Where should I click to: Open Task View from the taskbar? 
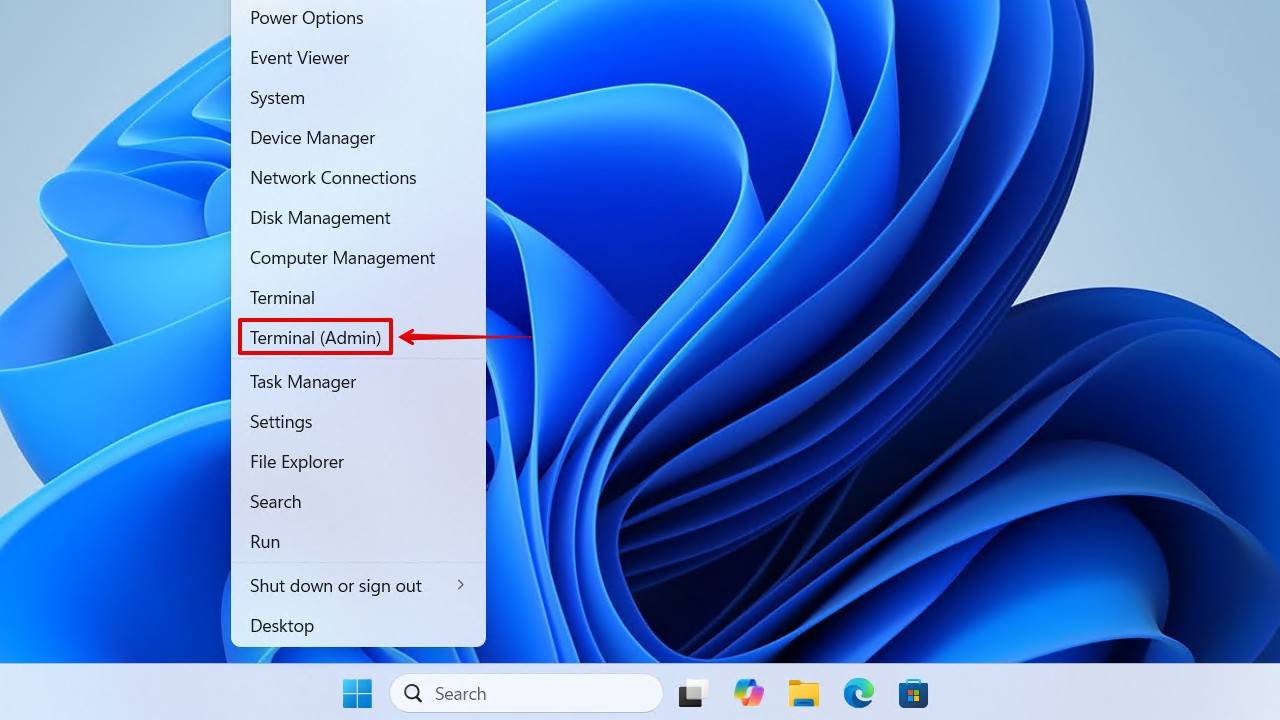click(x=694, y=693)
